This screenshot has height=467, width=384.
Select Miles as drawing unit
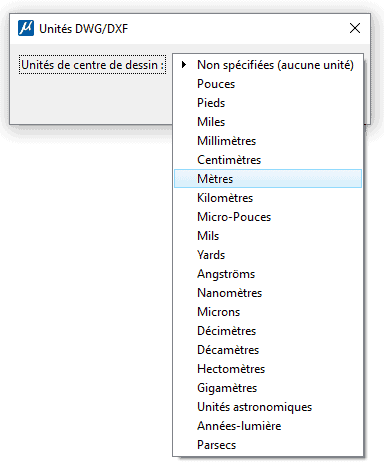(x=268, y=122)
